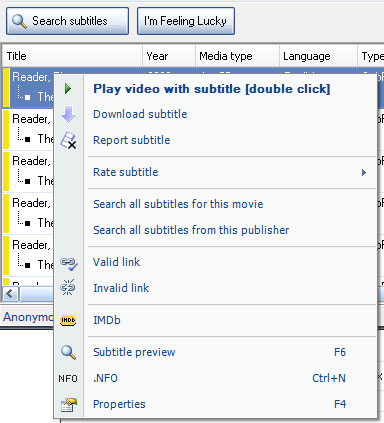Viewport: 384px width, 423px height.
Task: Open the .NFO menu entry
Action: coord(216,378)
